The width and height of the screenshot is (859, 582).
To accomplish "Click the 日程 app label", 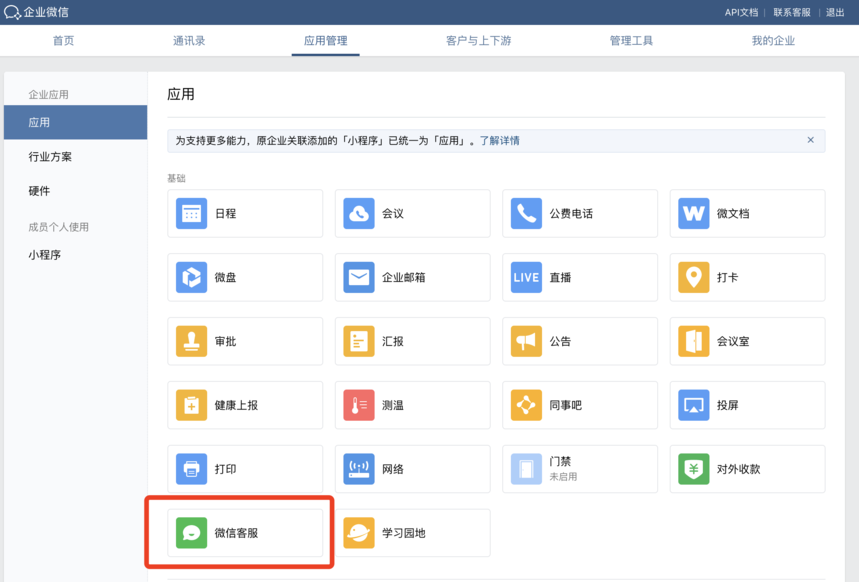I will point(225,214).
